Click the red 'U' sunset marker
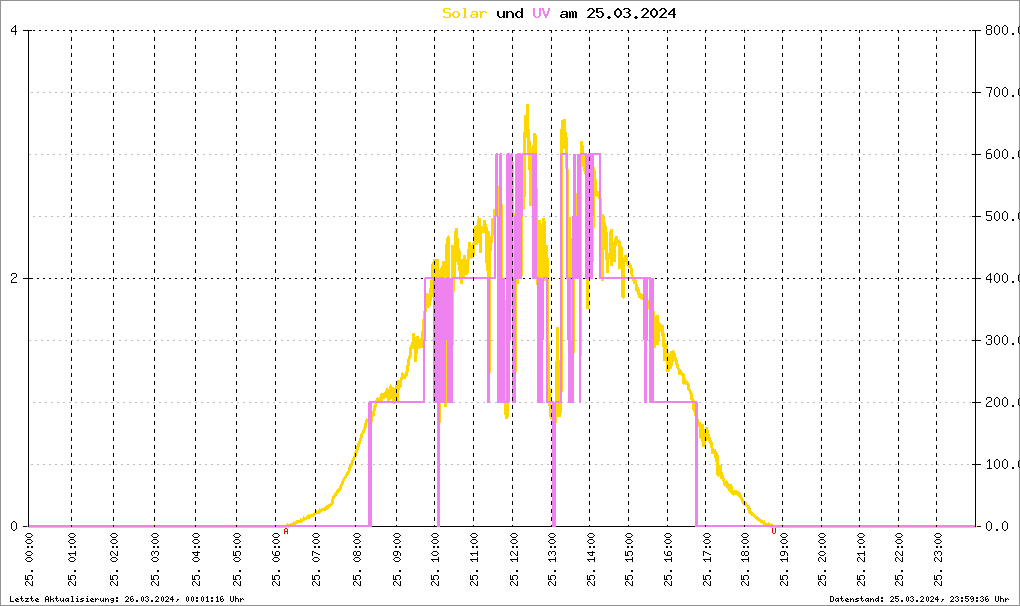Screen dimensions: 1020x606 coord(773,531)
